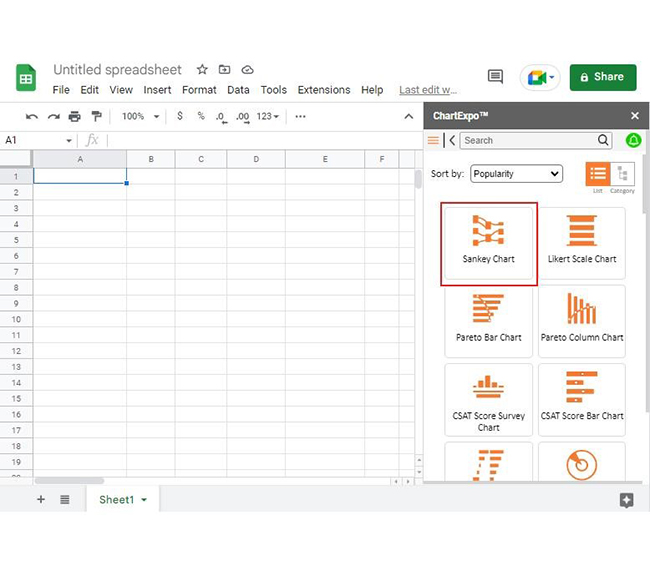This screenshot has width=650, height=576.
Task: Click the search magnifier icon in ChartExpo
Action: coord(603,140)
